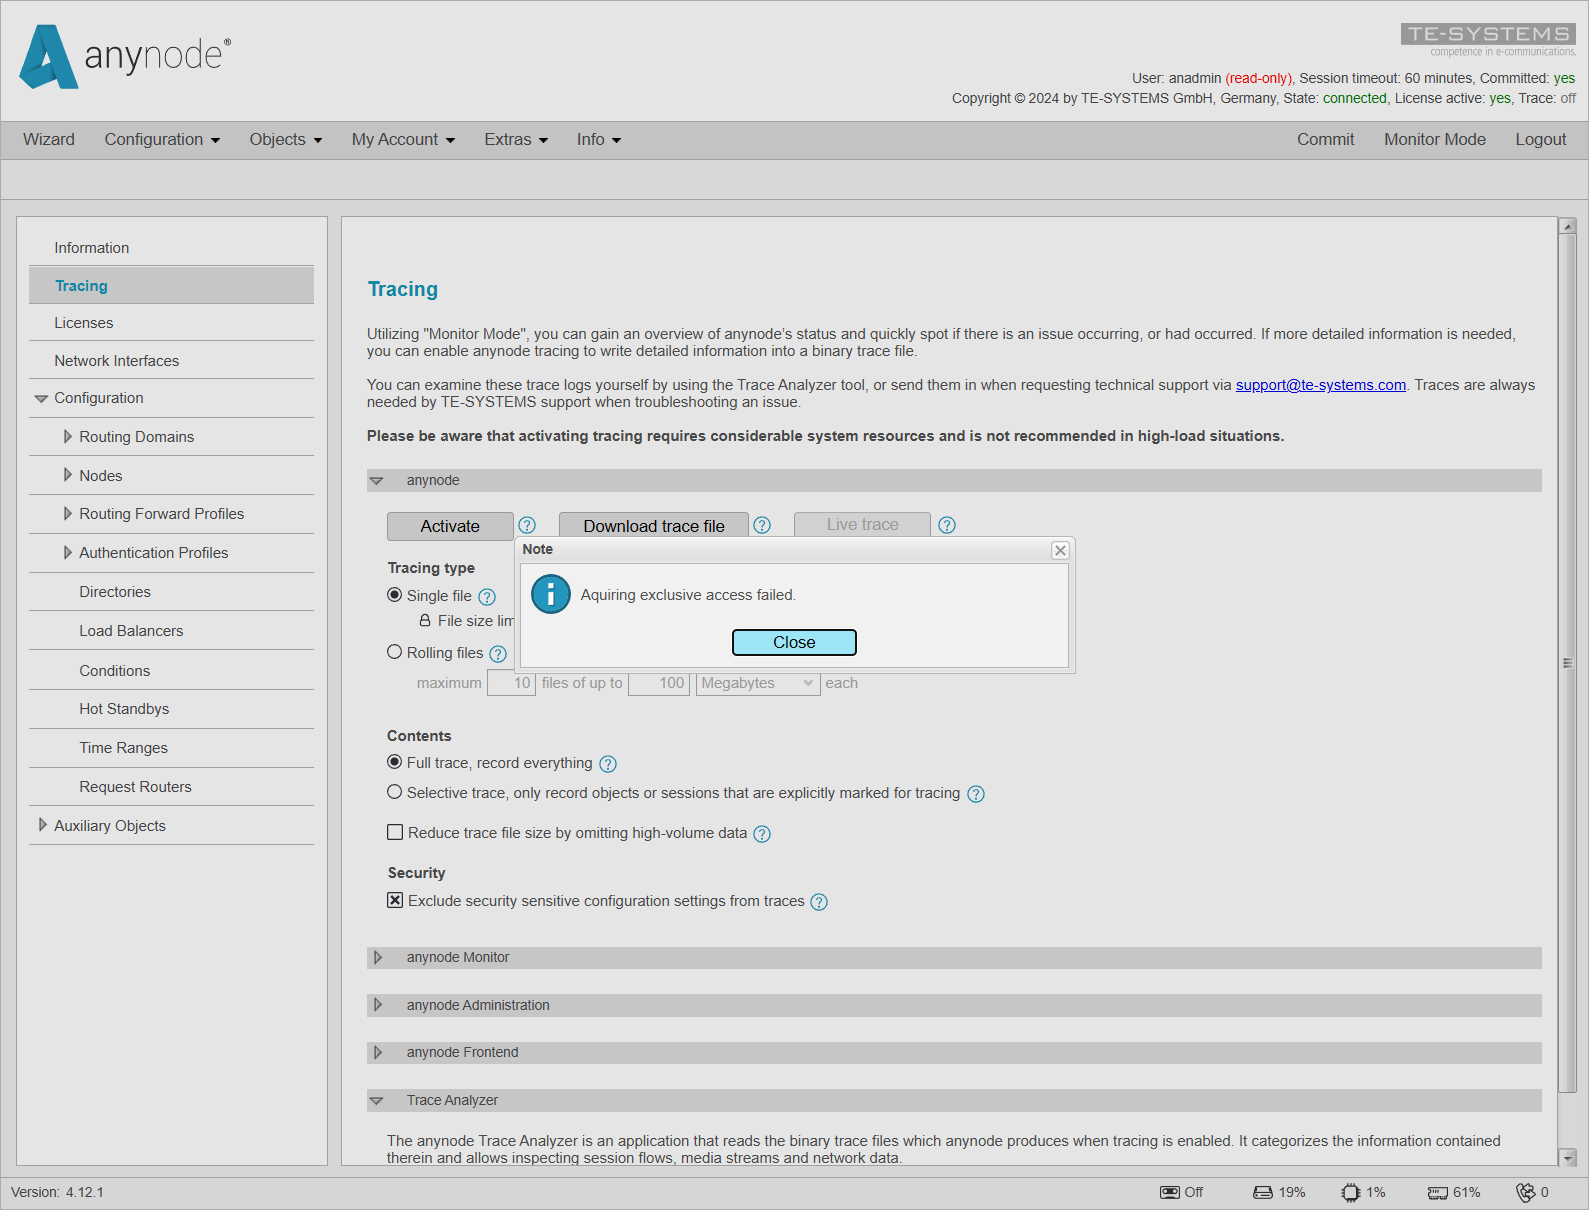Click Logout
This screenshot has width=1589, height=1210.
(1540, 139)
